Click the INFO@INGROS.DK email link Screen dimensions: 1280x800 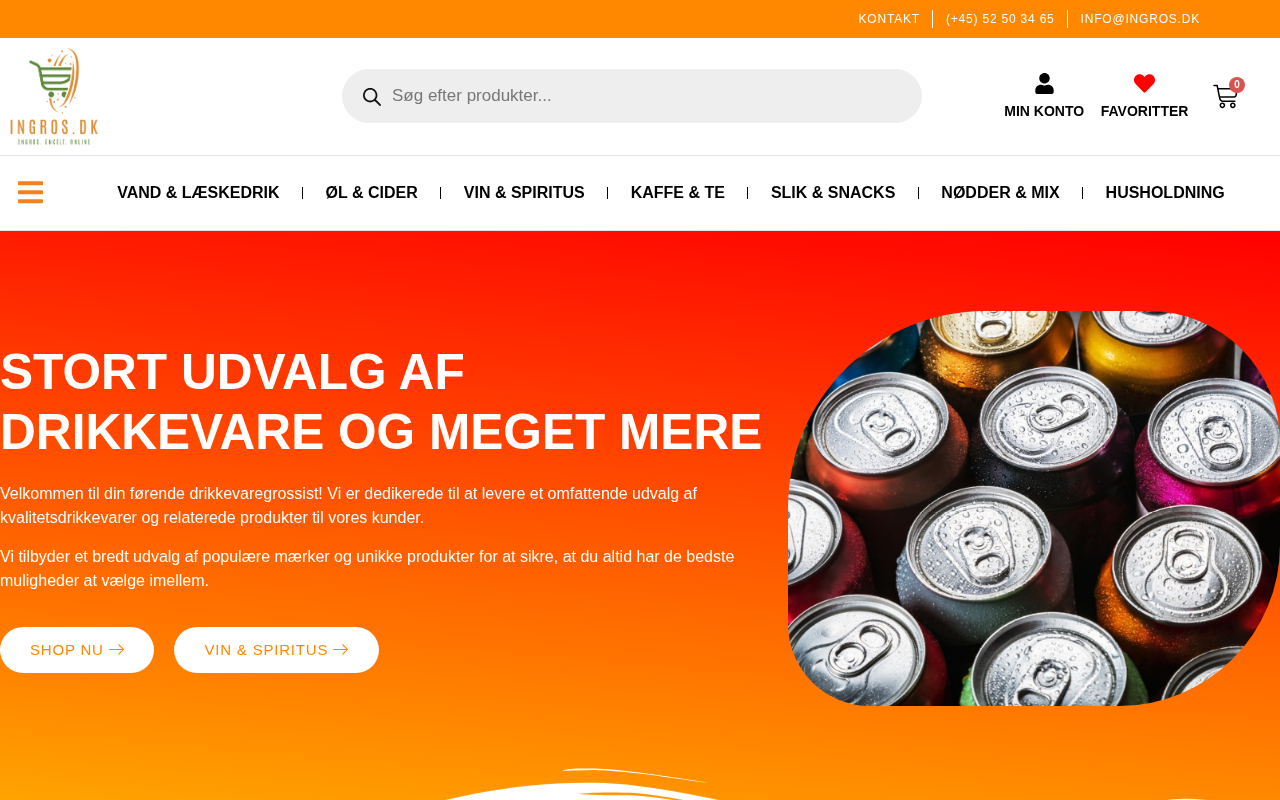1140,19
